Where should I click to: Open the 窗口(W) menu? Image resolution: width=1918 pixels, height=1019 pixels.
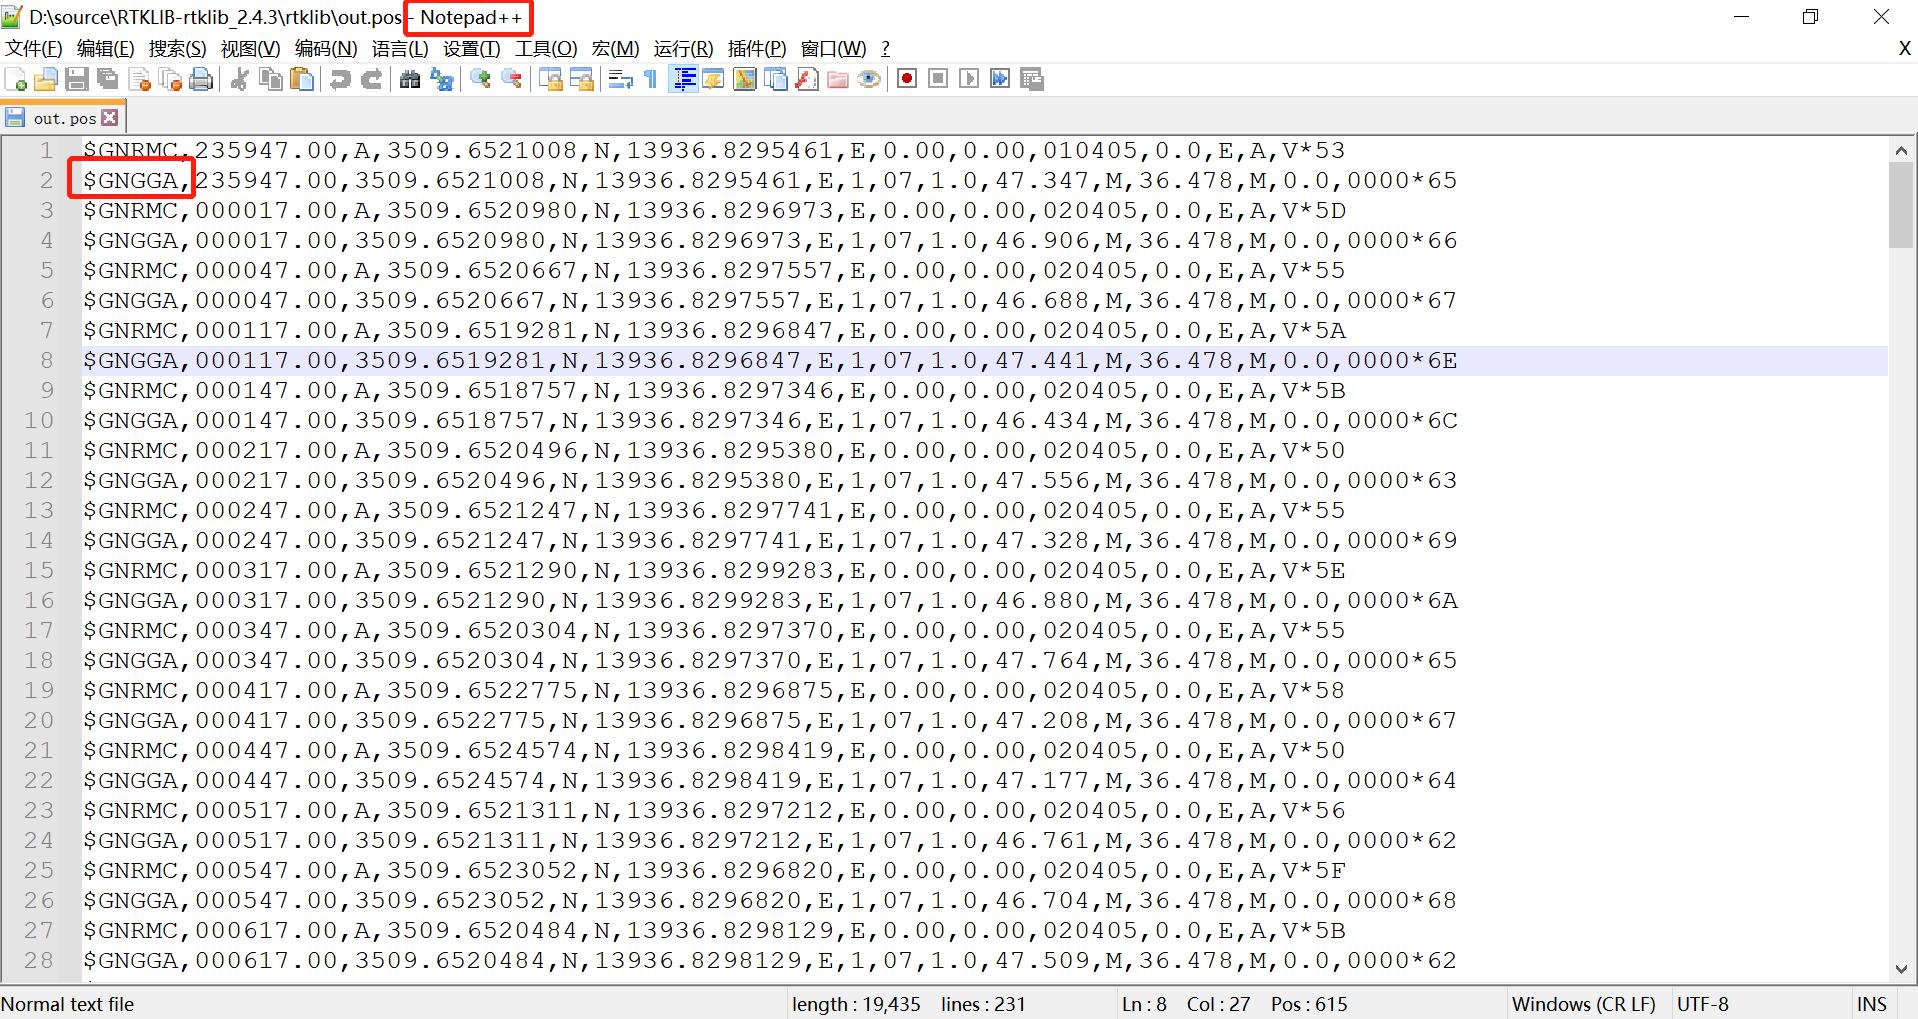pyautogui.click(x=834, y=49)
